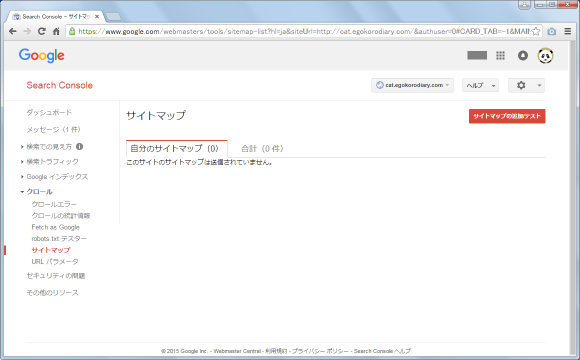
Task: Open the 利用規約 footer link
Action: (x=276, y=351)
